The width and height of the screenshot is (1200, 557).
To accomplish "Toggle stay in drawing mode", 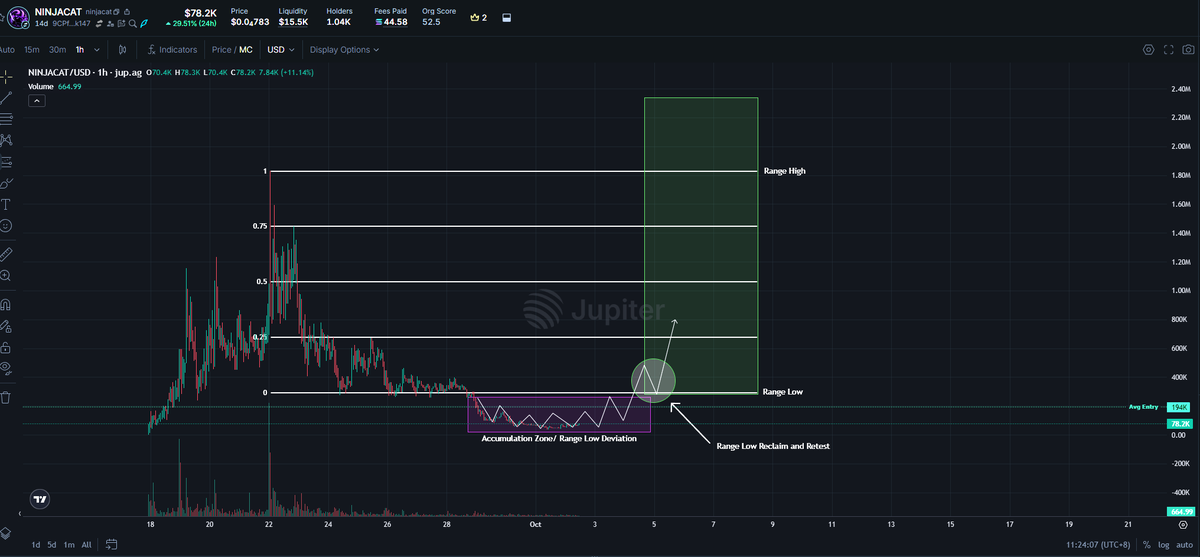I will tap(6, 326).
